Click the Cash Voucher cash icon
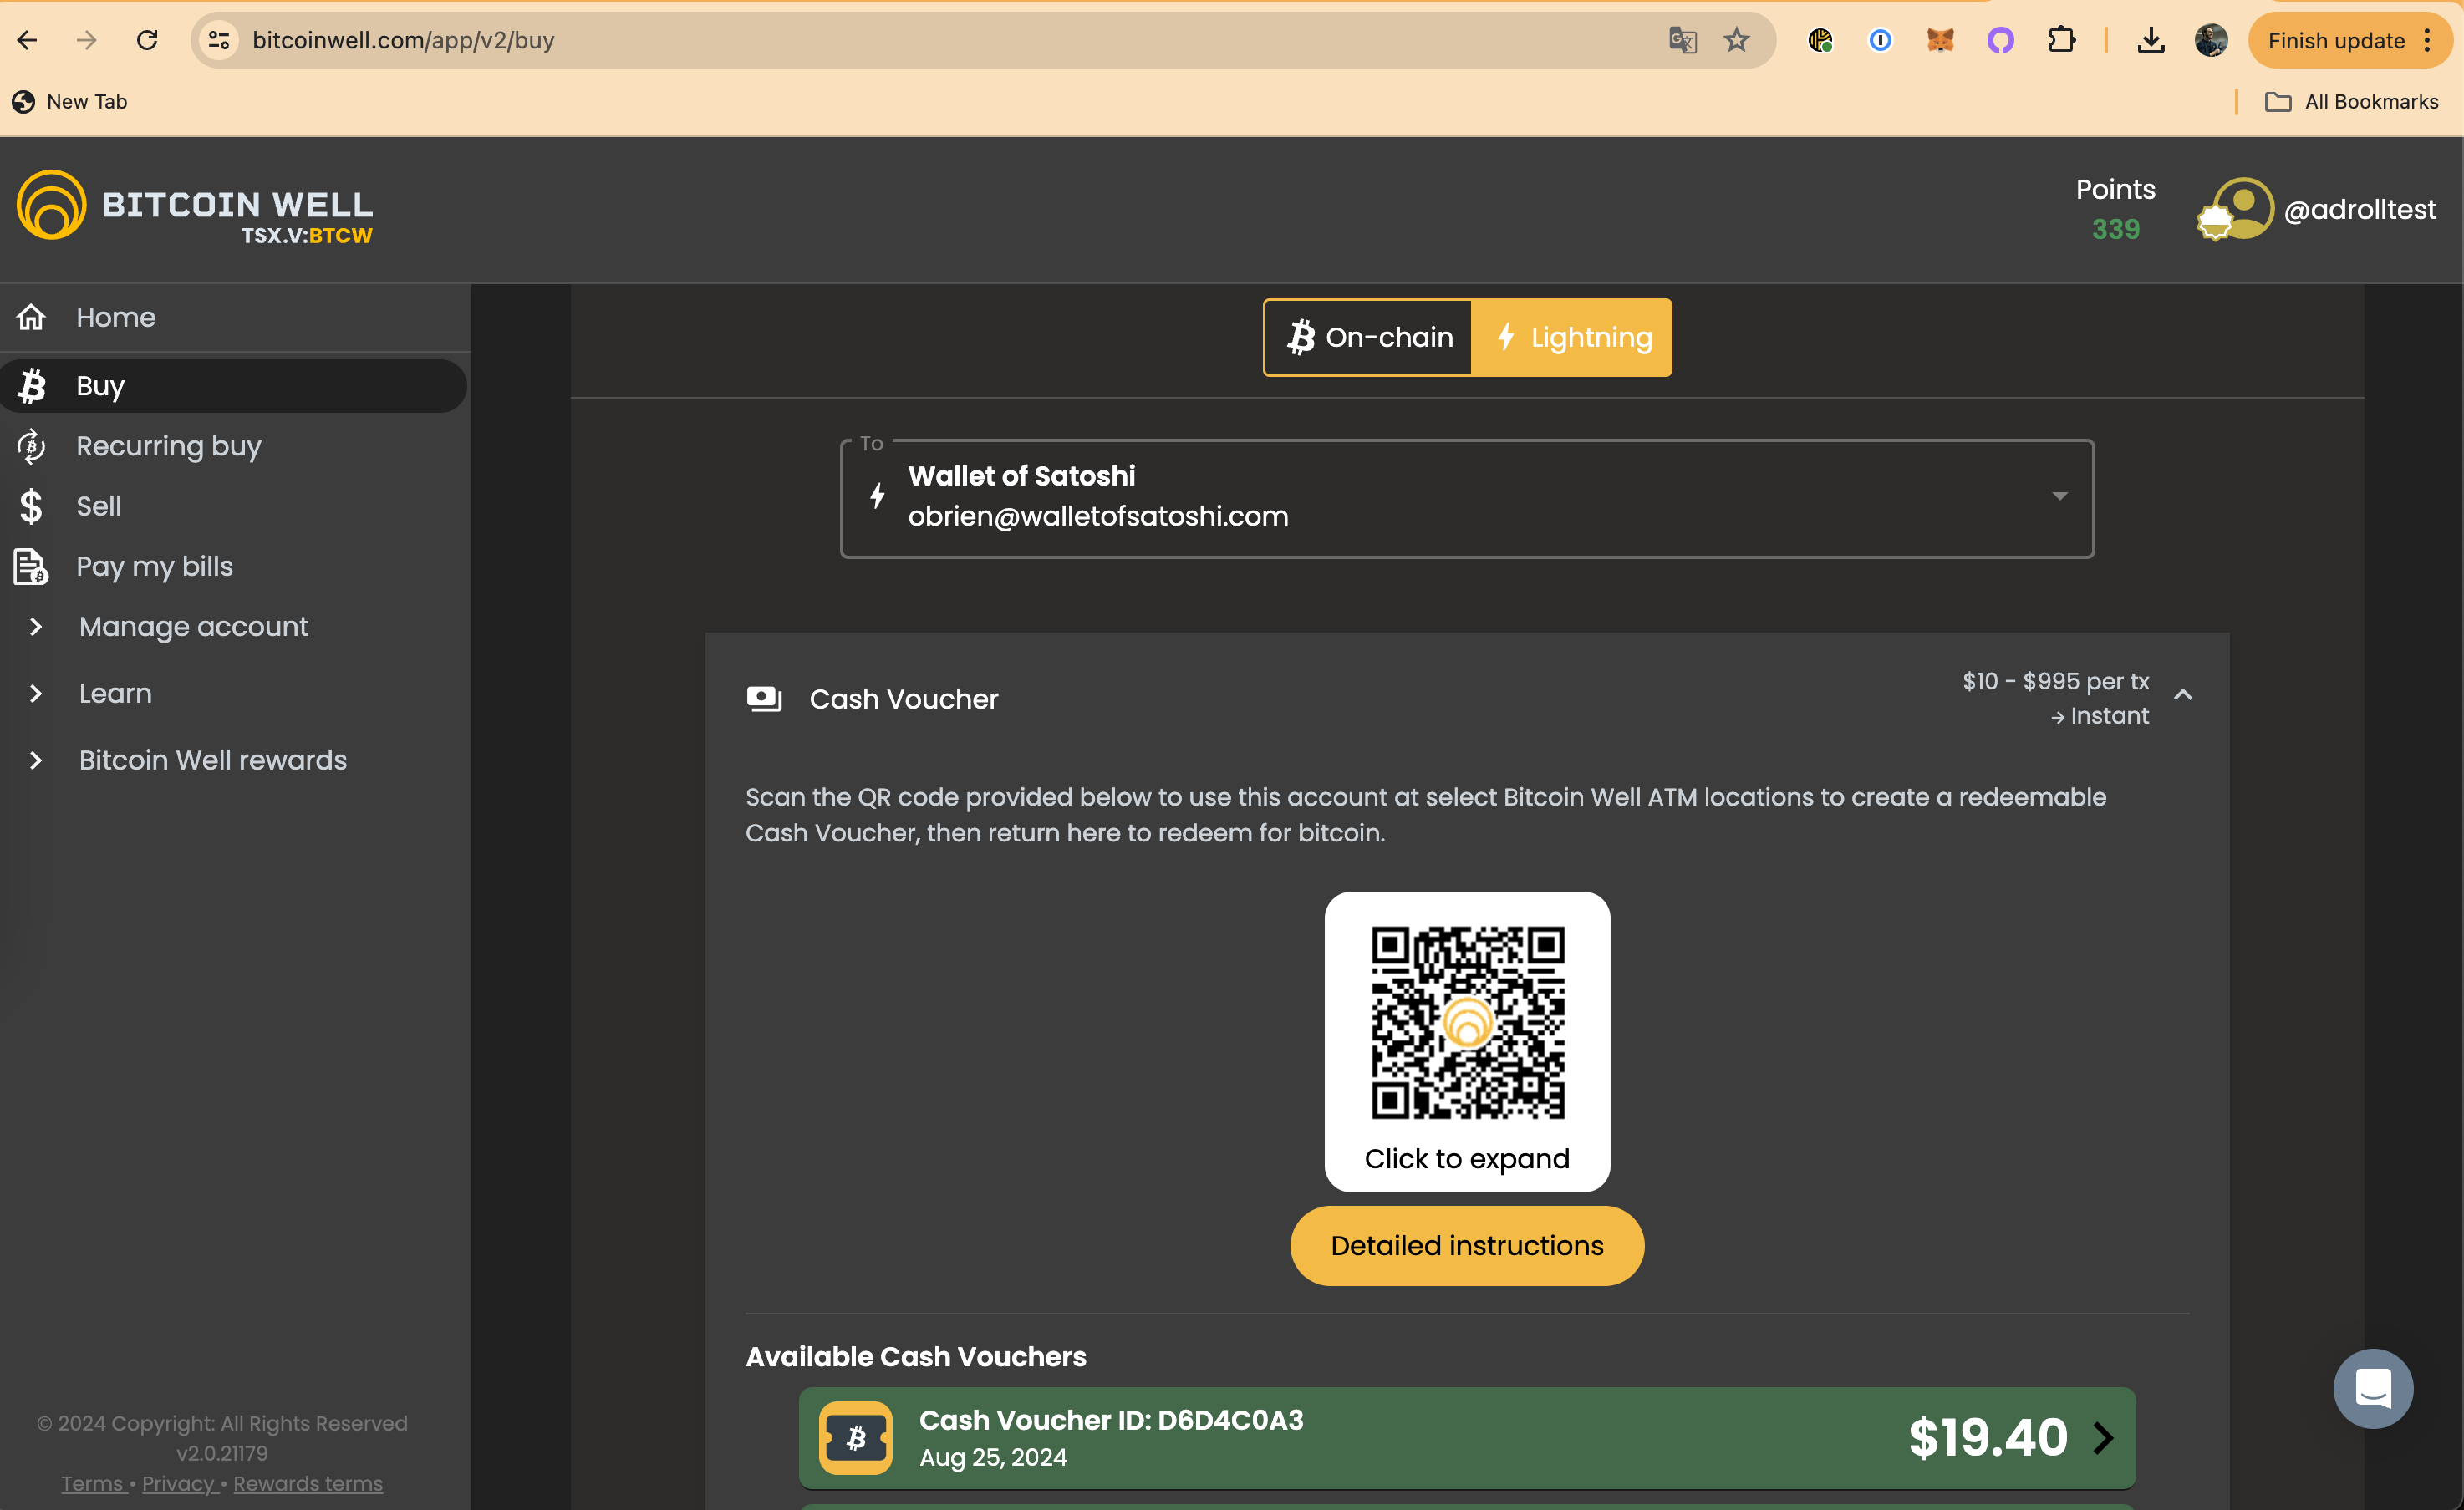This screenshot has width=2464, height=1510. [x=765, y=698]
